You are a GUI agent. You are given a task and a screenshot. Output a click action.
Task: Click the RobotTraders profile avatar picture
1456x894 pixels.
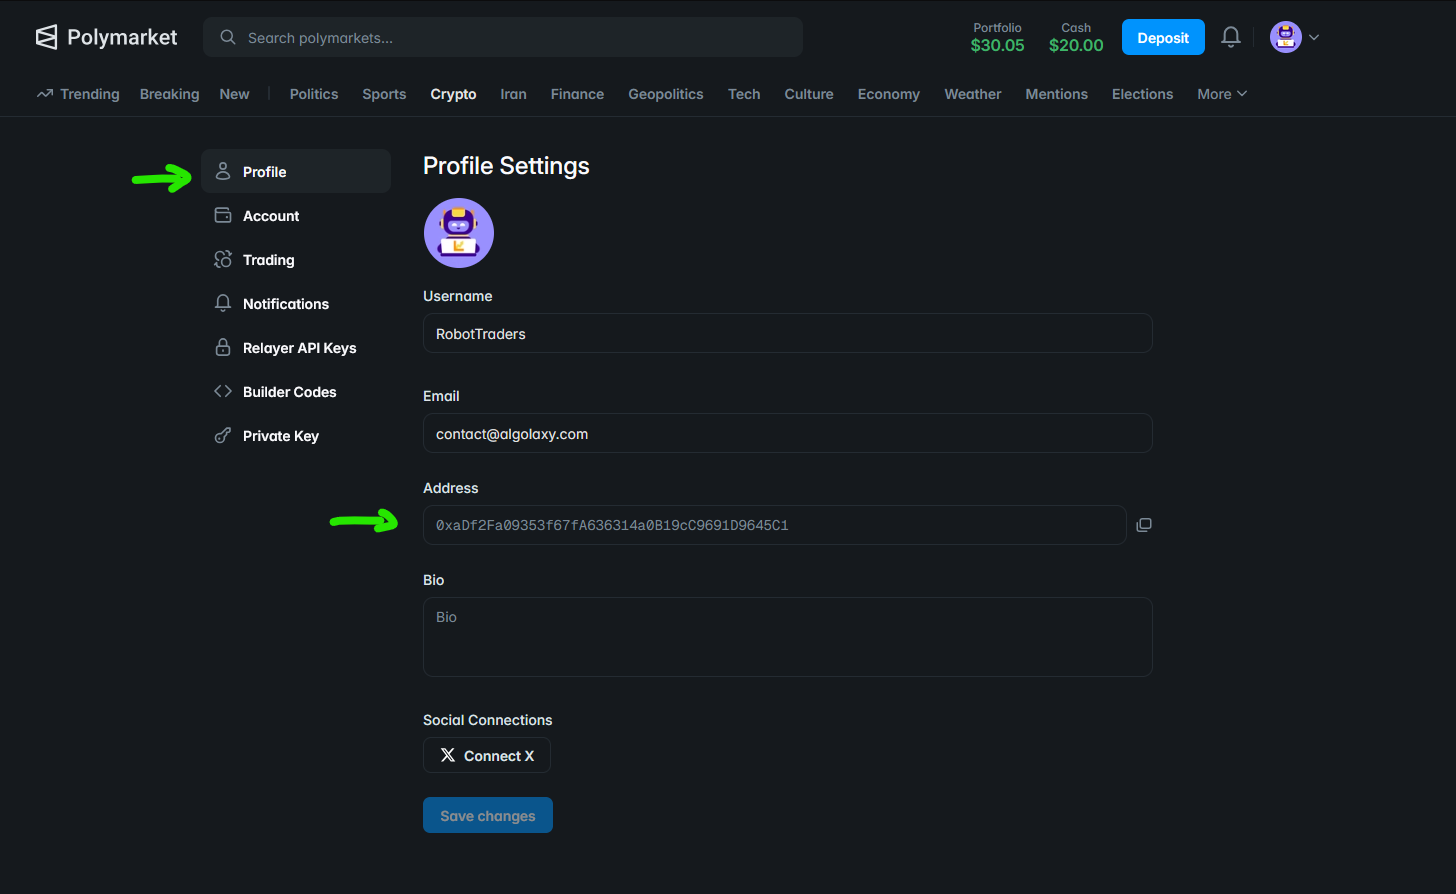[x=458, y=232]
